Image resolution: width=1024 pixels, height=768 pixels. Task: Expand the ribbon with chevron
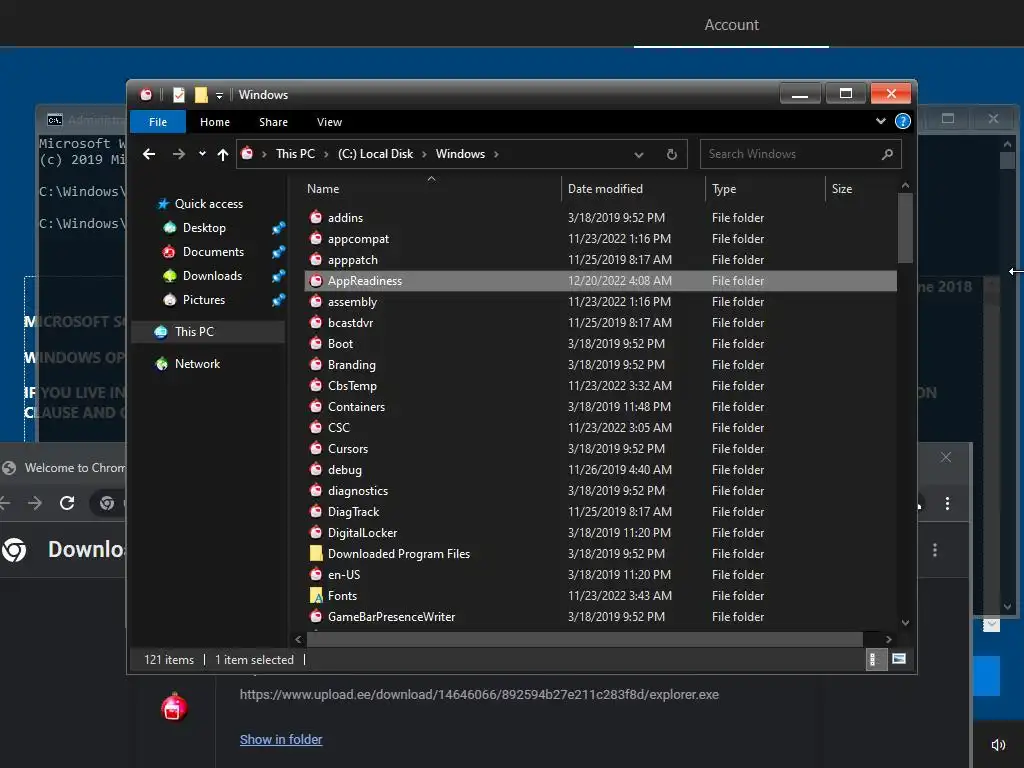pos(881,121)
